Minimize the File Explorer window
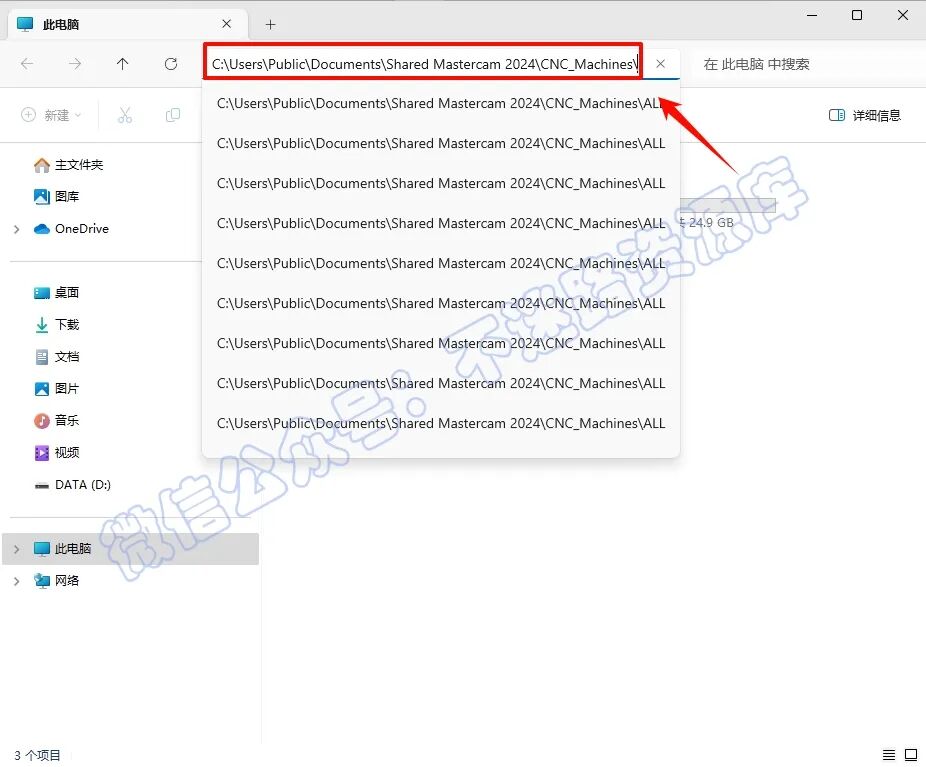This screenshot has height=767, width=926. click(812, 15)
